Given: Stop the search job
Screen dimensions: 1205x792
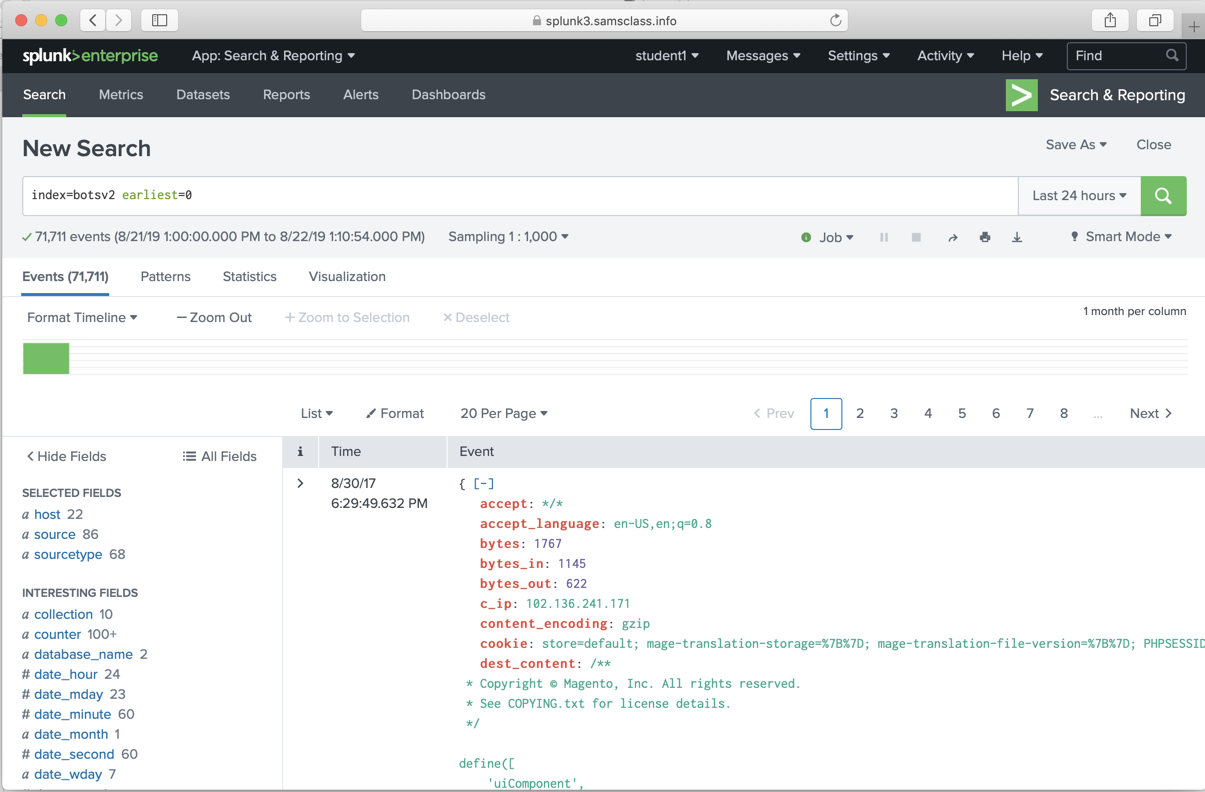Looking at the screenshot, I should pos(916,238).
